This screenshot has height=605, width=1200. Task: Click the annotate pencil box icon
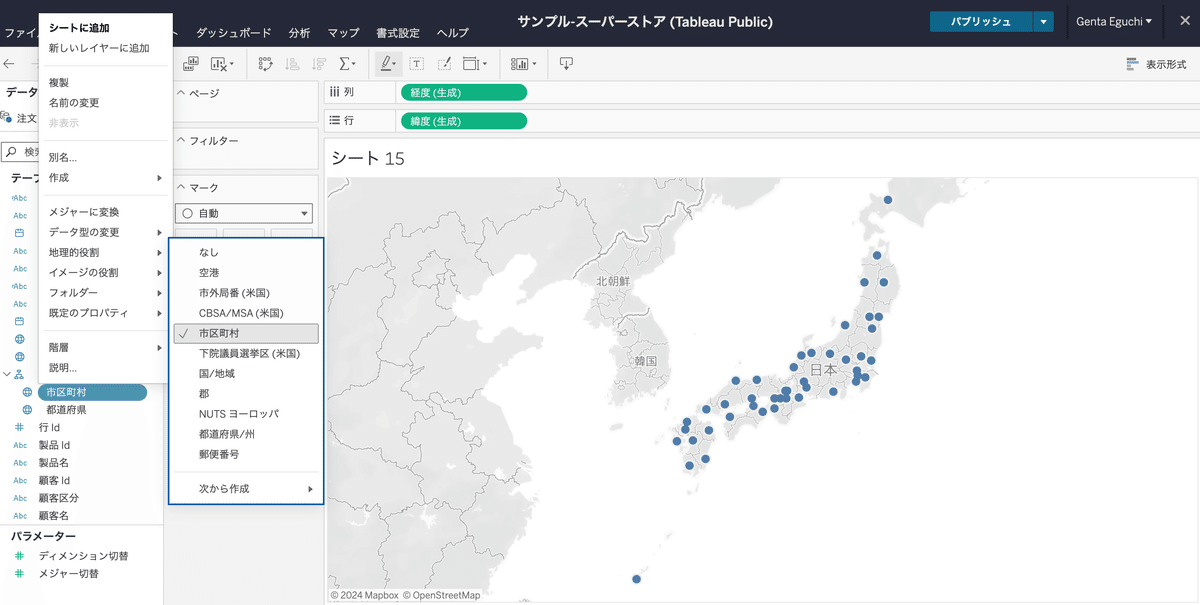(445, 63)
